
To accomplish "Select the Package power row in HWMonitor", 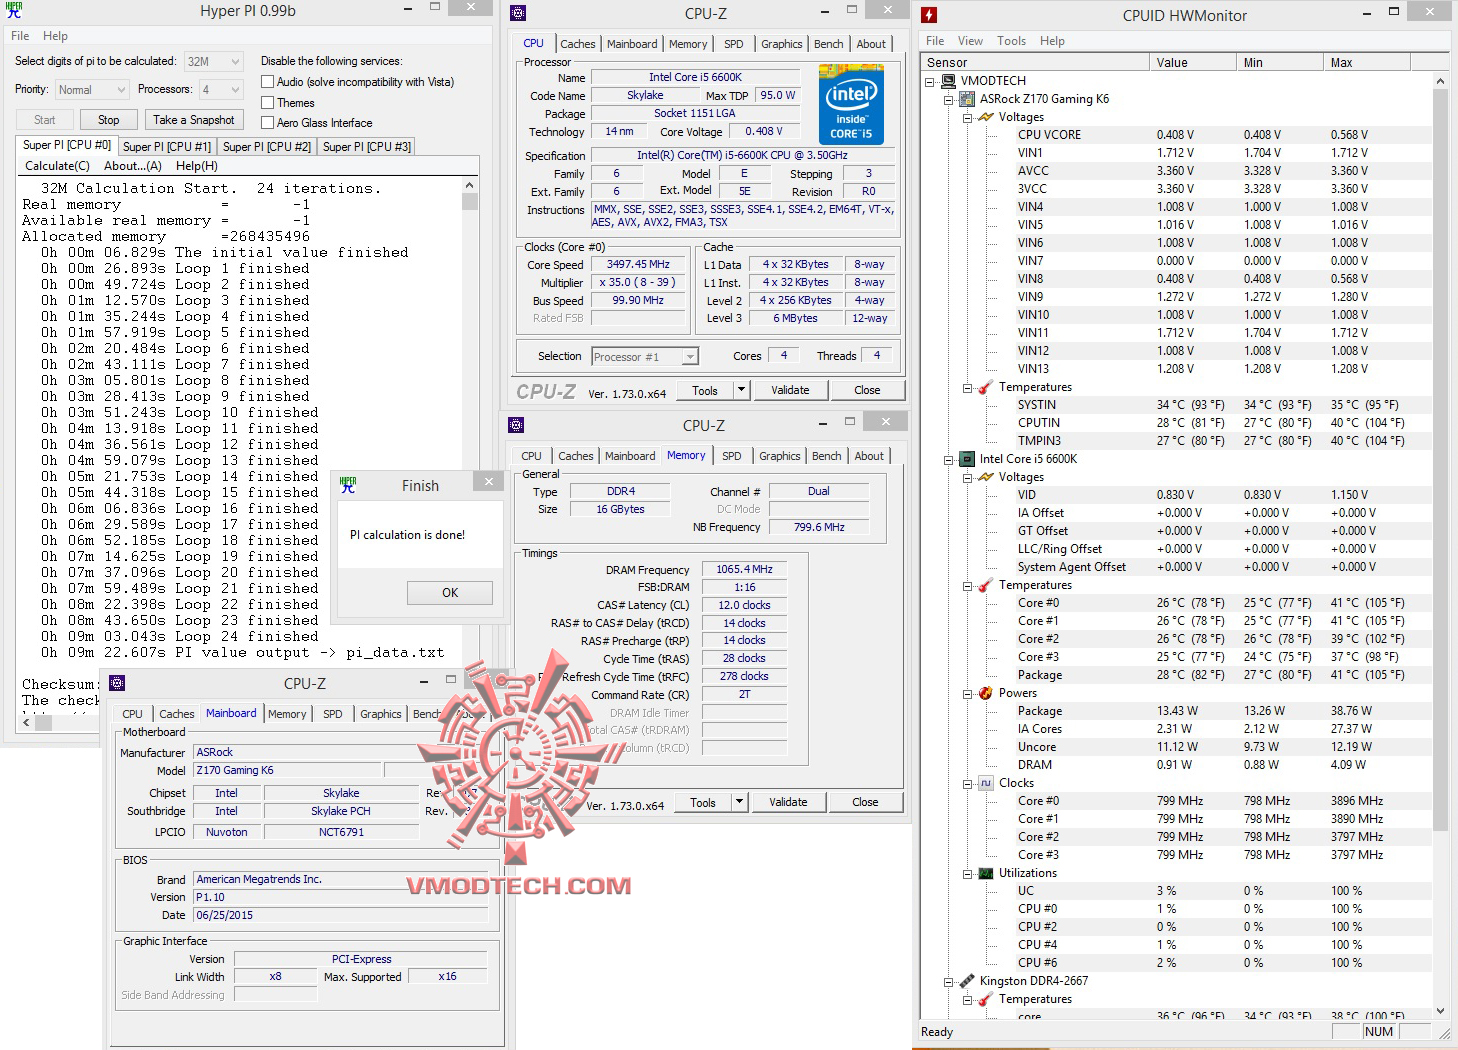I will 1225,711.
